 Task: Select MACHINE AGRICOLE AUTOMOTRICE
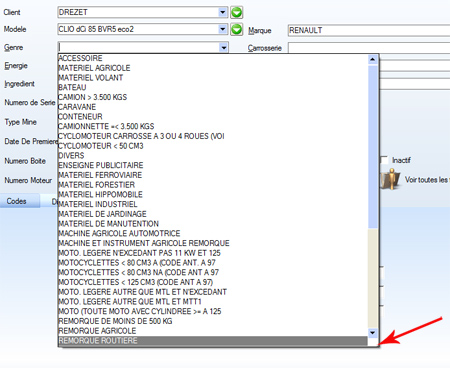coord(213,233)
